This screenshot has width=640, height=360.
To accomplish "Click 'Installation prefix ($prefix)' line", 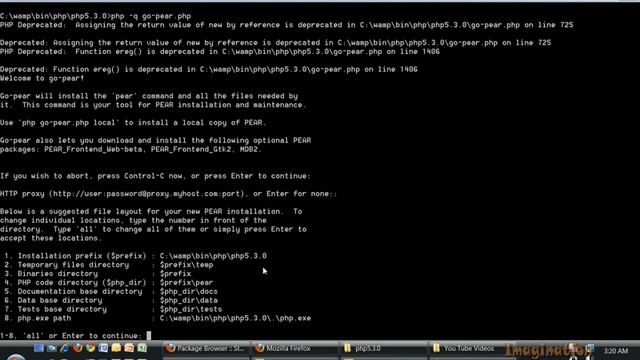I will [x=136, y=256].
